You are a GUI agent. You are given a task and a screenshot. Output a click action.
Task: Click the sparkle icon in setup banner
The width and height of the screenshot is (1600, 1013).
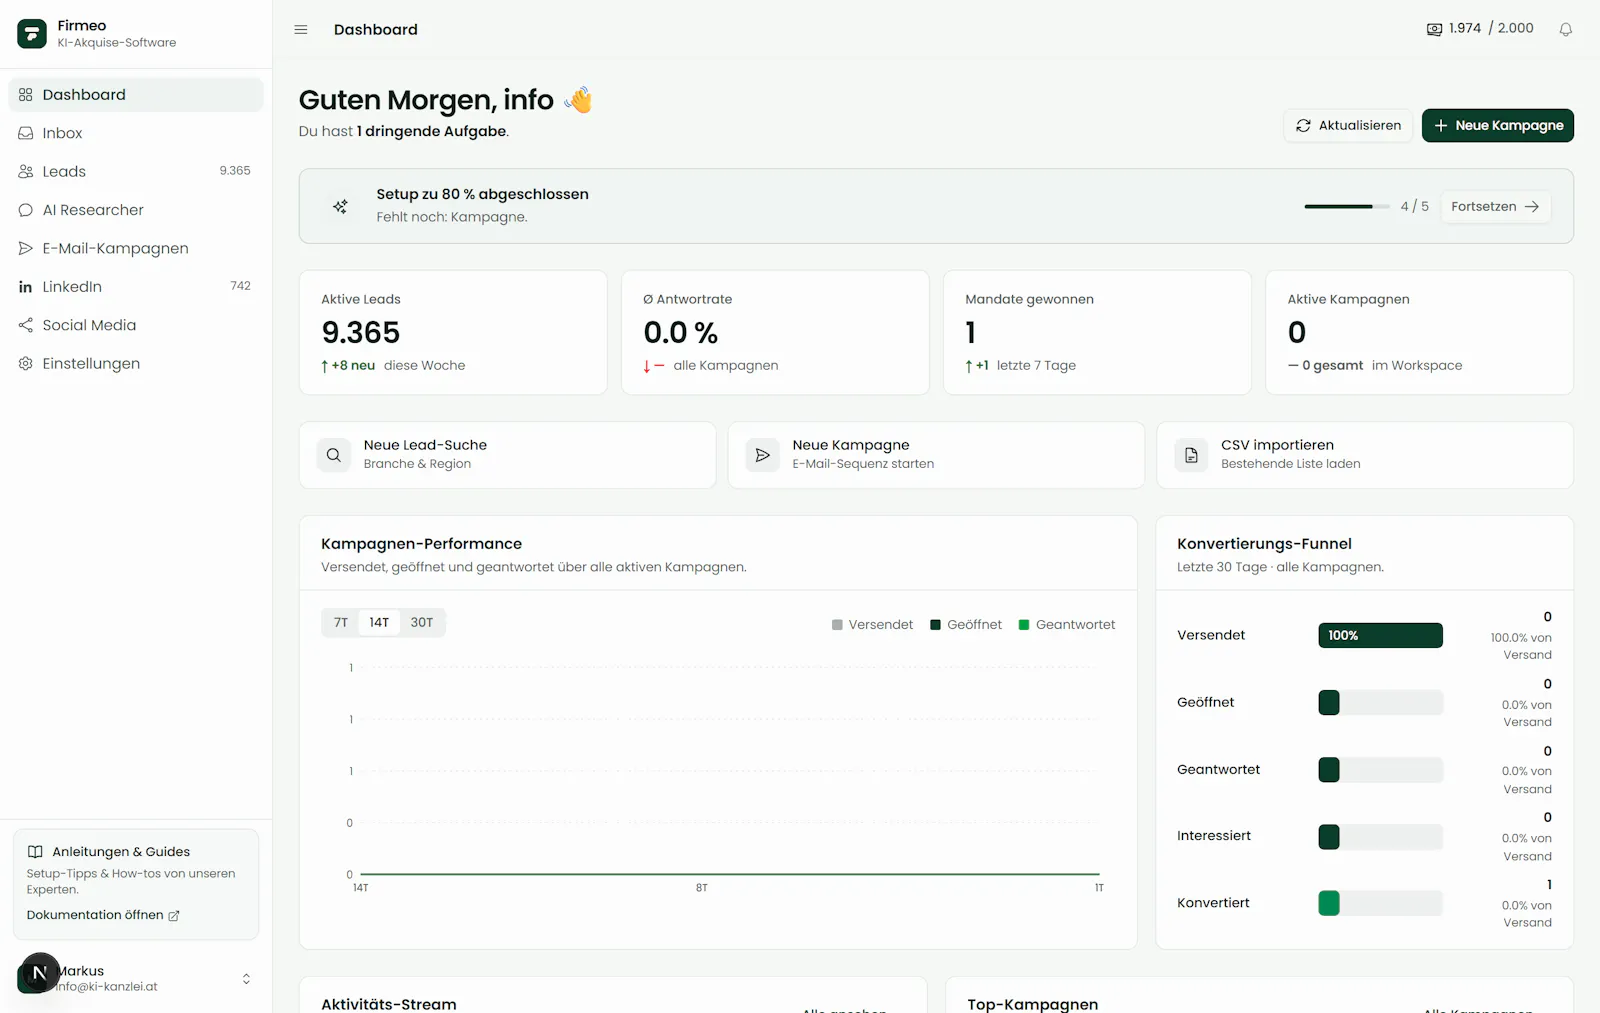click(x=340, y=206)
